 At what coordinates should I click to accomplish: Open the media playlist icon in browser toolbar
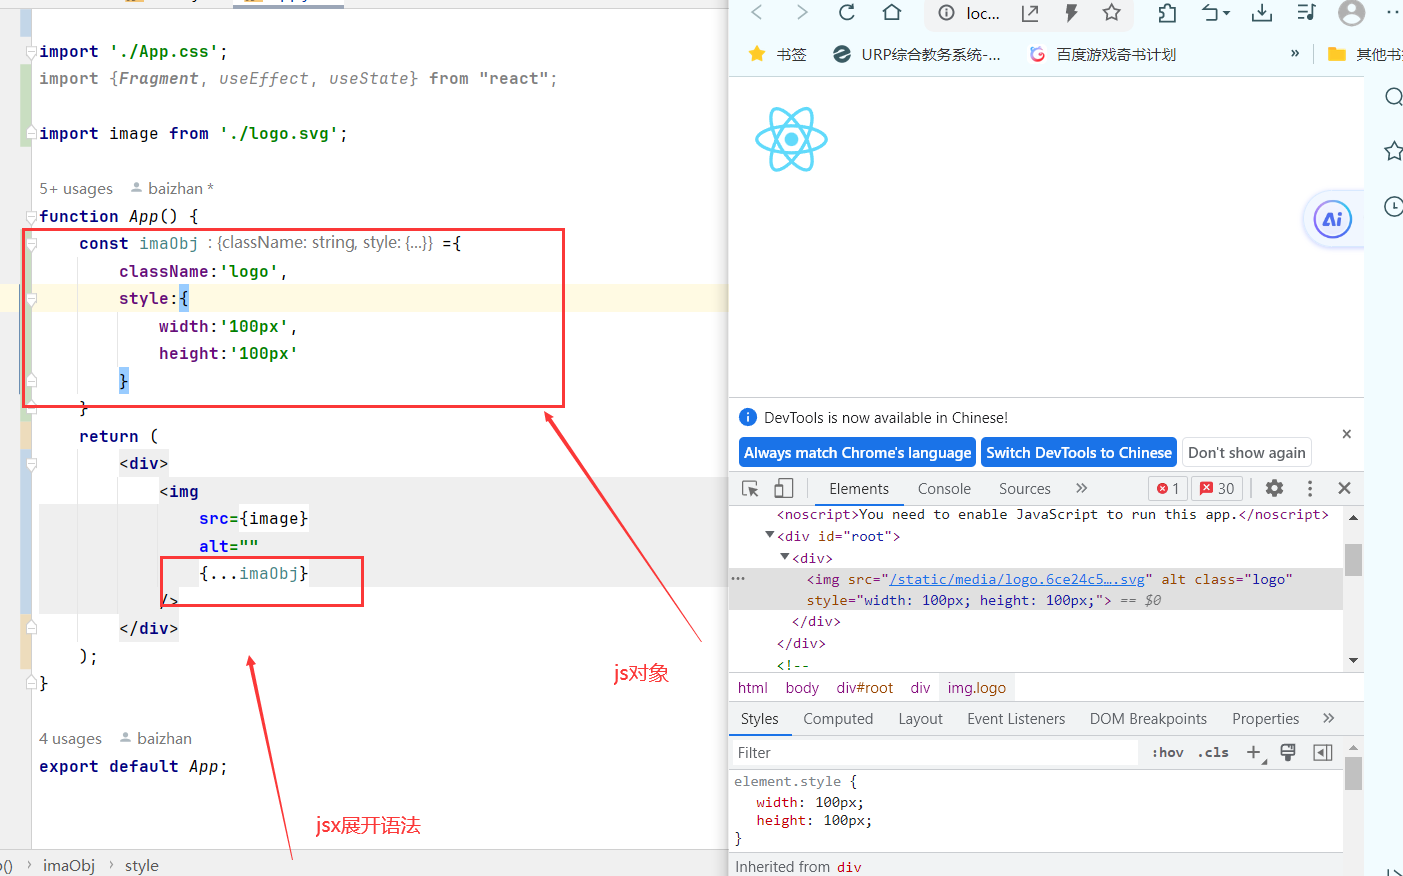(x=1306, y=12)
